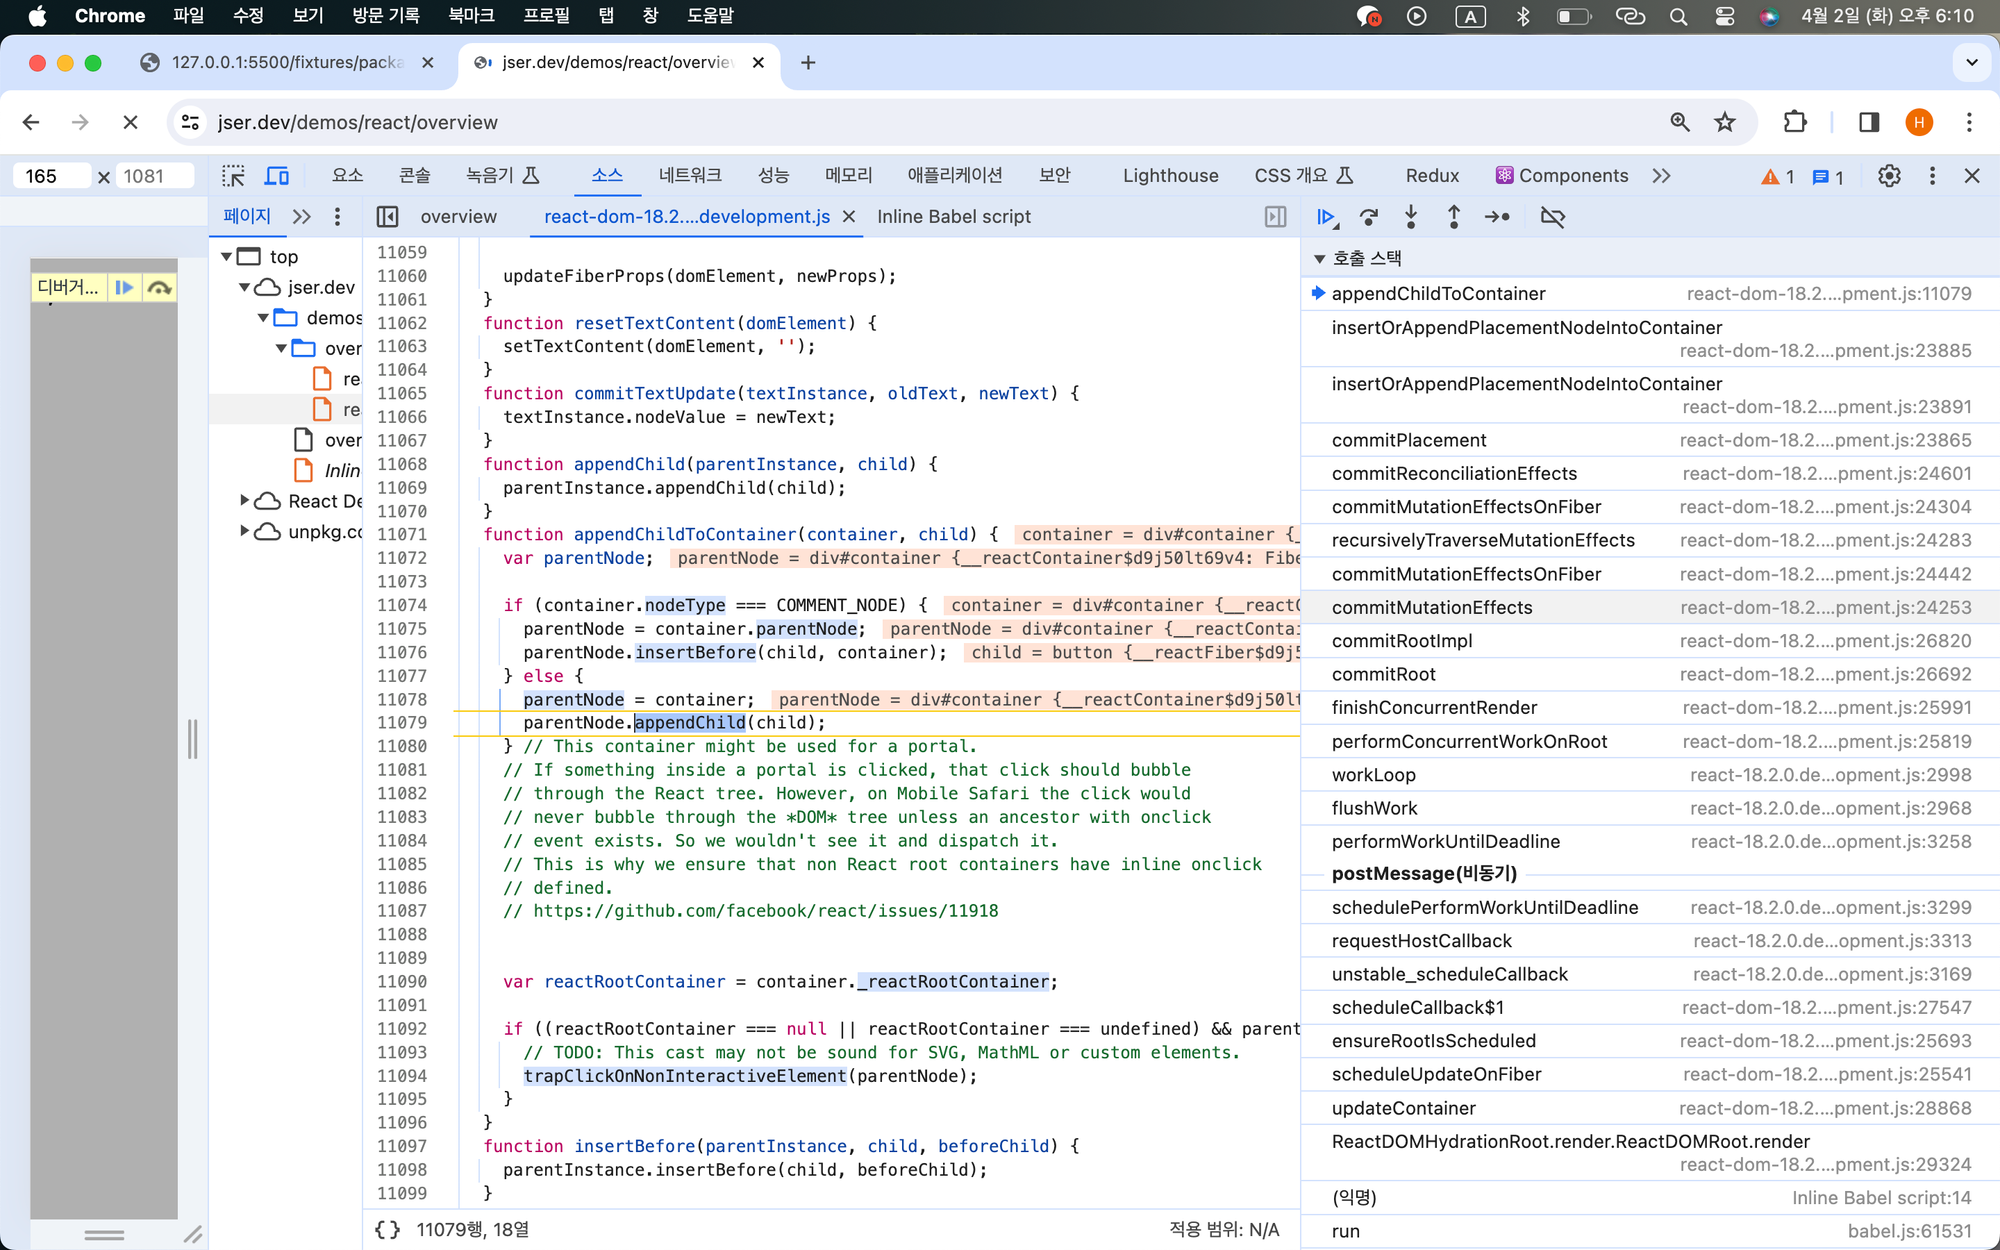
Task: Stop loading the page
Action: pyautogui.click(x=130, y=122)
